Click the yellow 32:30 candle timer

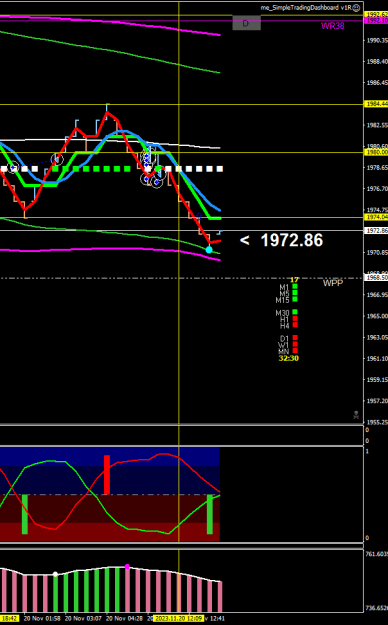tap(289, 358)
